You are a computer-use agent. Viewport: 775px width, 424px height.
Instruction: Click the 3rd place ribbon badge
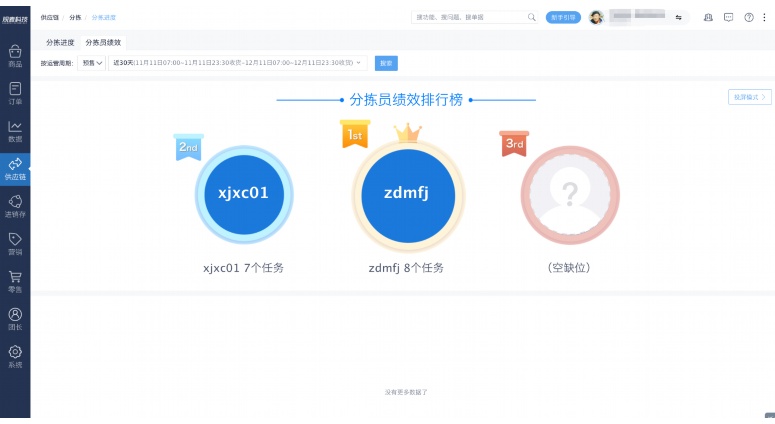pos(514,144)
